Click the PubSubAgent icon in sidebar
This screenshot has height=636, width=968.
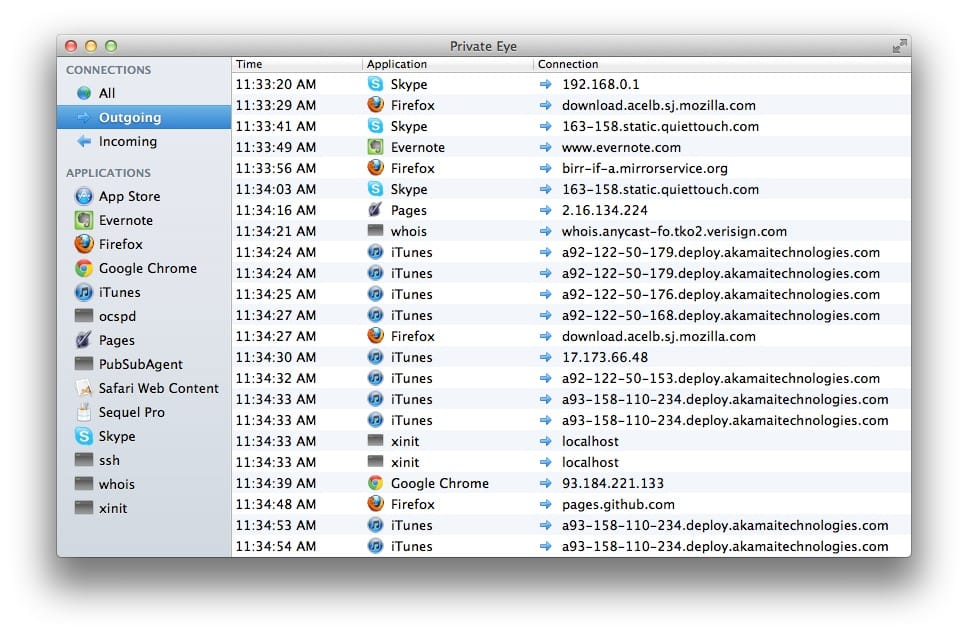(83, 364)
